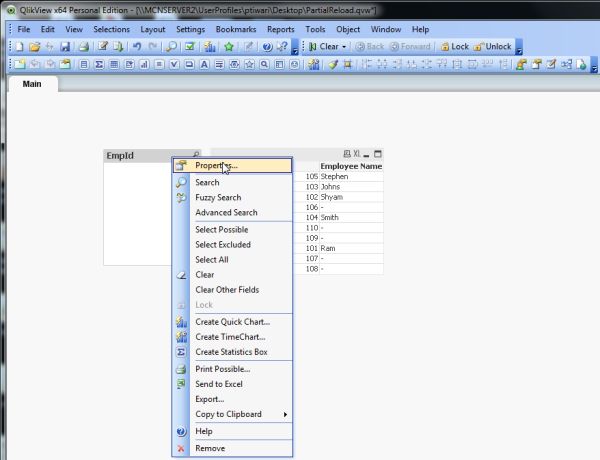The image size is (600, 460).
Task: Choose Clear Other Fields in context menu
Action: [x=232, y=290]
